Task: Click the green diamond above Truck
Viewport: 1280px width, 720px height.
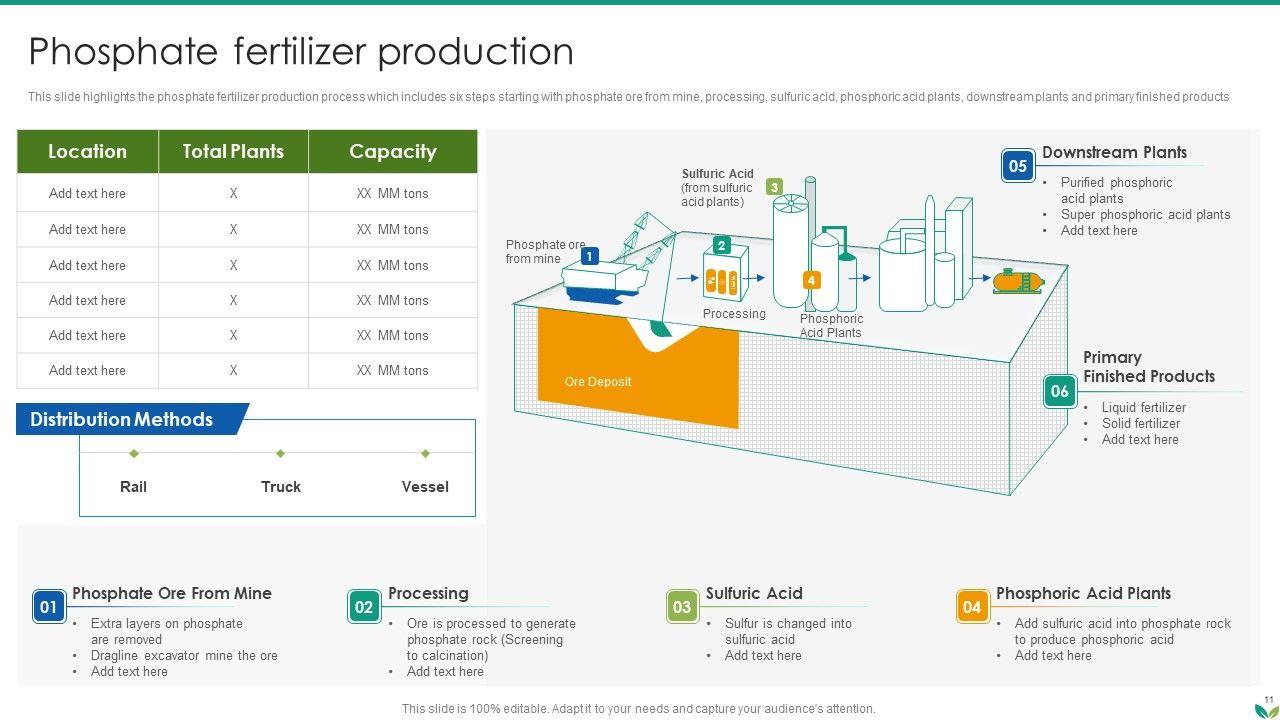Action: pos(281,454)
